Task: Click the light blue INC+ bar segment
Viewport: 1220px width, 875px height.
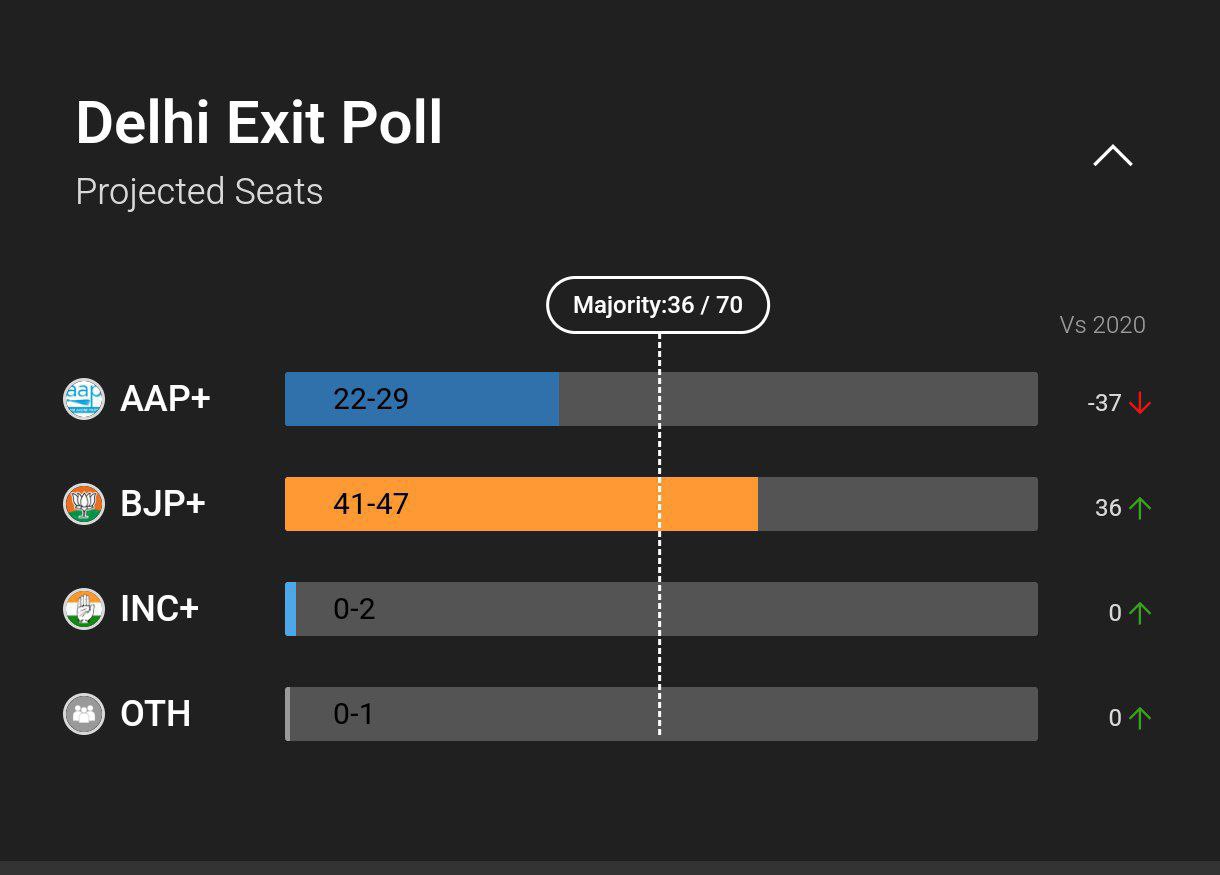Action: 291,609
